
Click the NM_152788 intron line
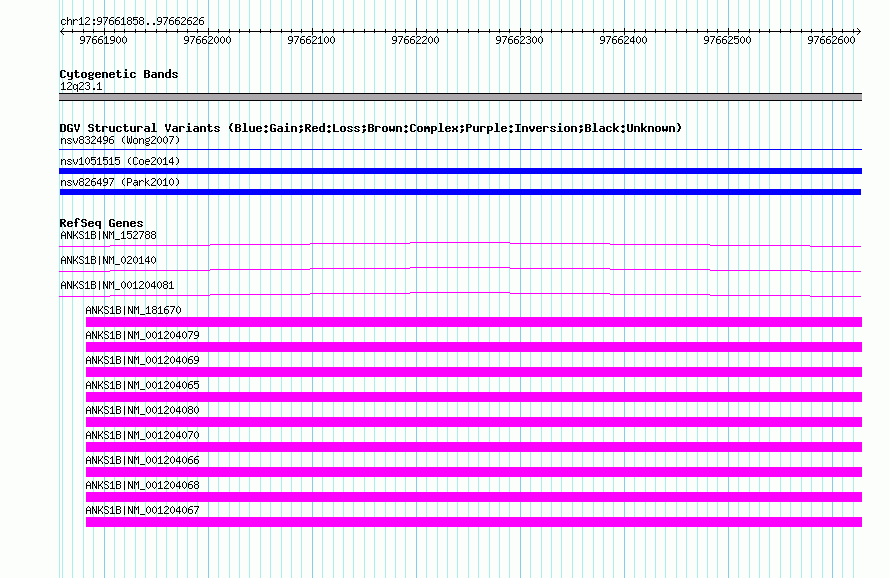(x=460, y=245)
